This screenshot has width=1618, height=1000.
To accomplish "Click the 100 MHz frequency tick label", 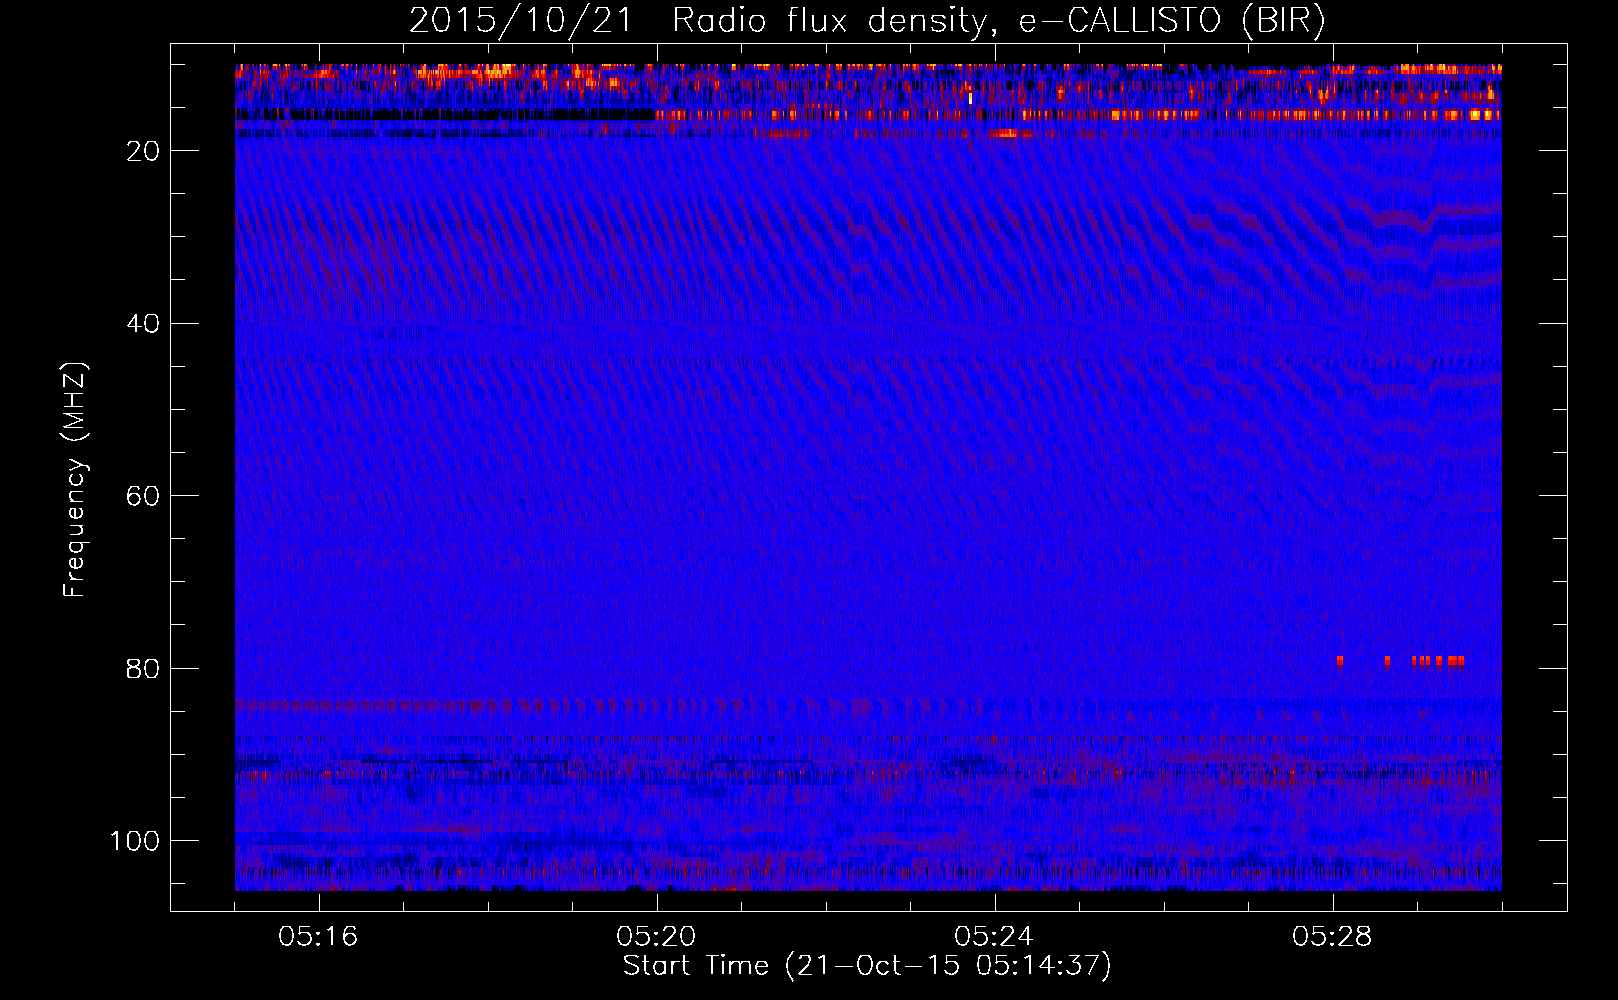I will [135, 841].
